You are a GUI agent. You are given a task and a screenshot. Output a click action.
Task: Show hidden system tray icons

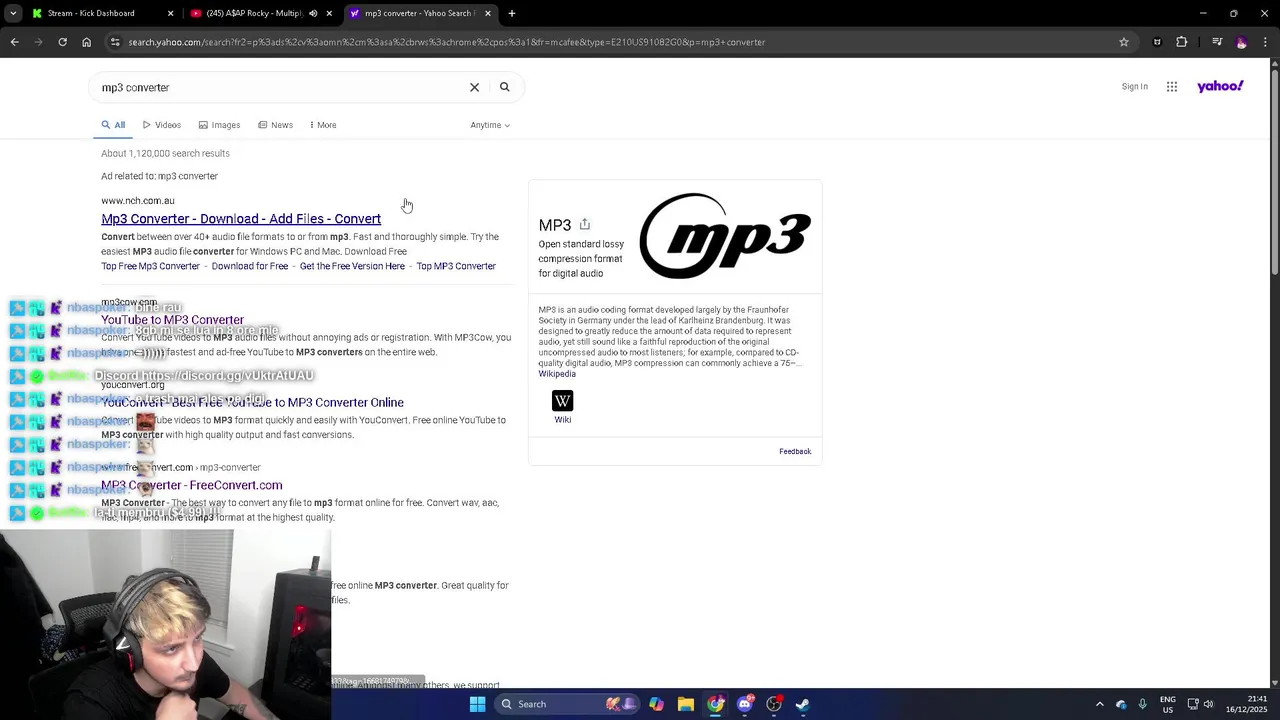pyautogui.click(x=1099, y=704)
